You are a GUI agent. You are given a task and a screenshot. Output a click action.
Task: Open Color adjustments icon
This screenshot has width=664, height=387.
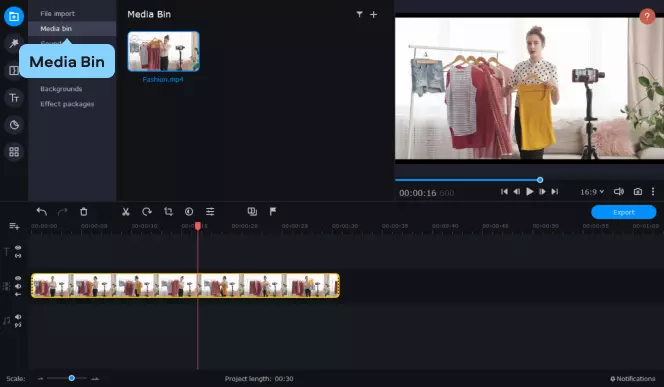pos(189,211)
